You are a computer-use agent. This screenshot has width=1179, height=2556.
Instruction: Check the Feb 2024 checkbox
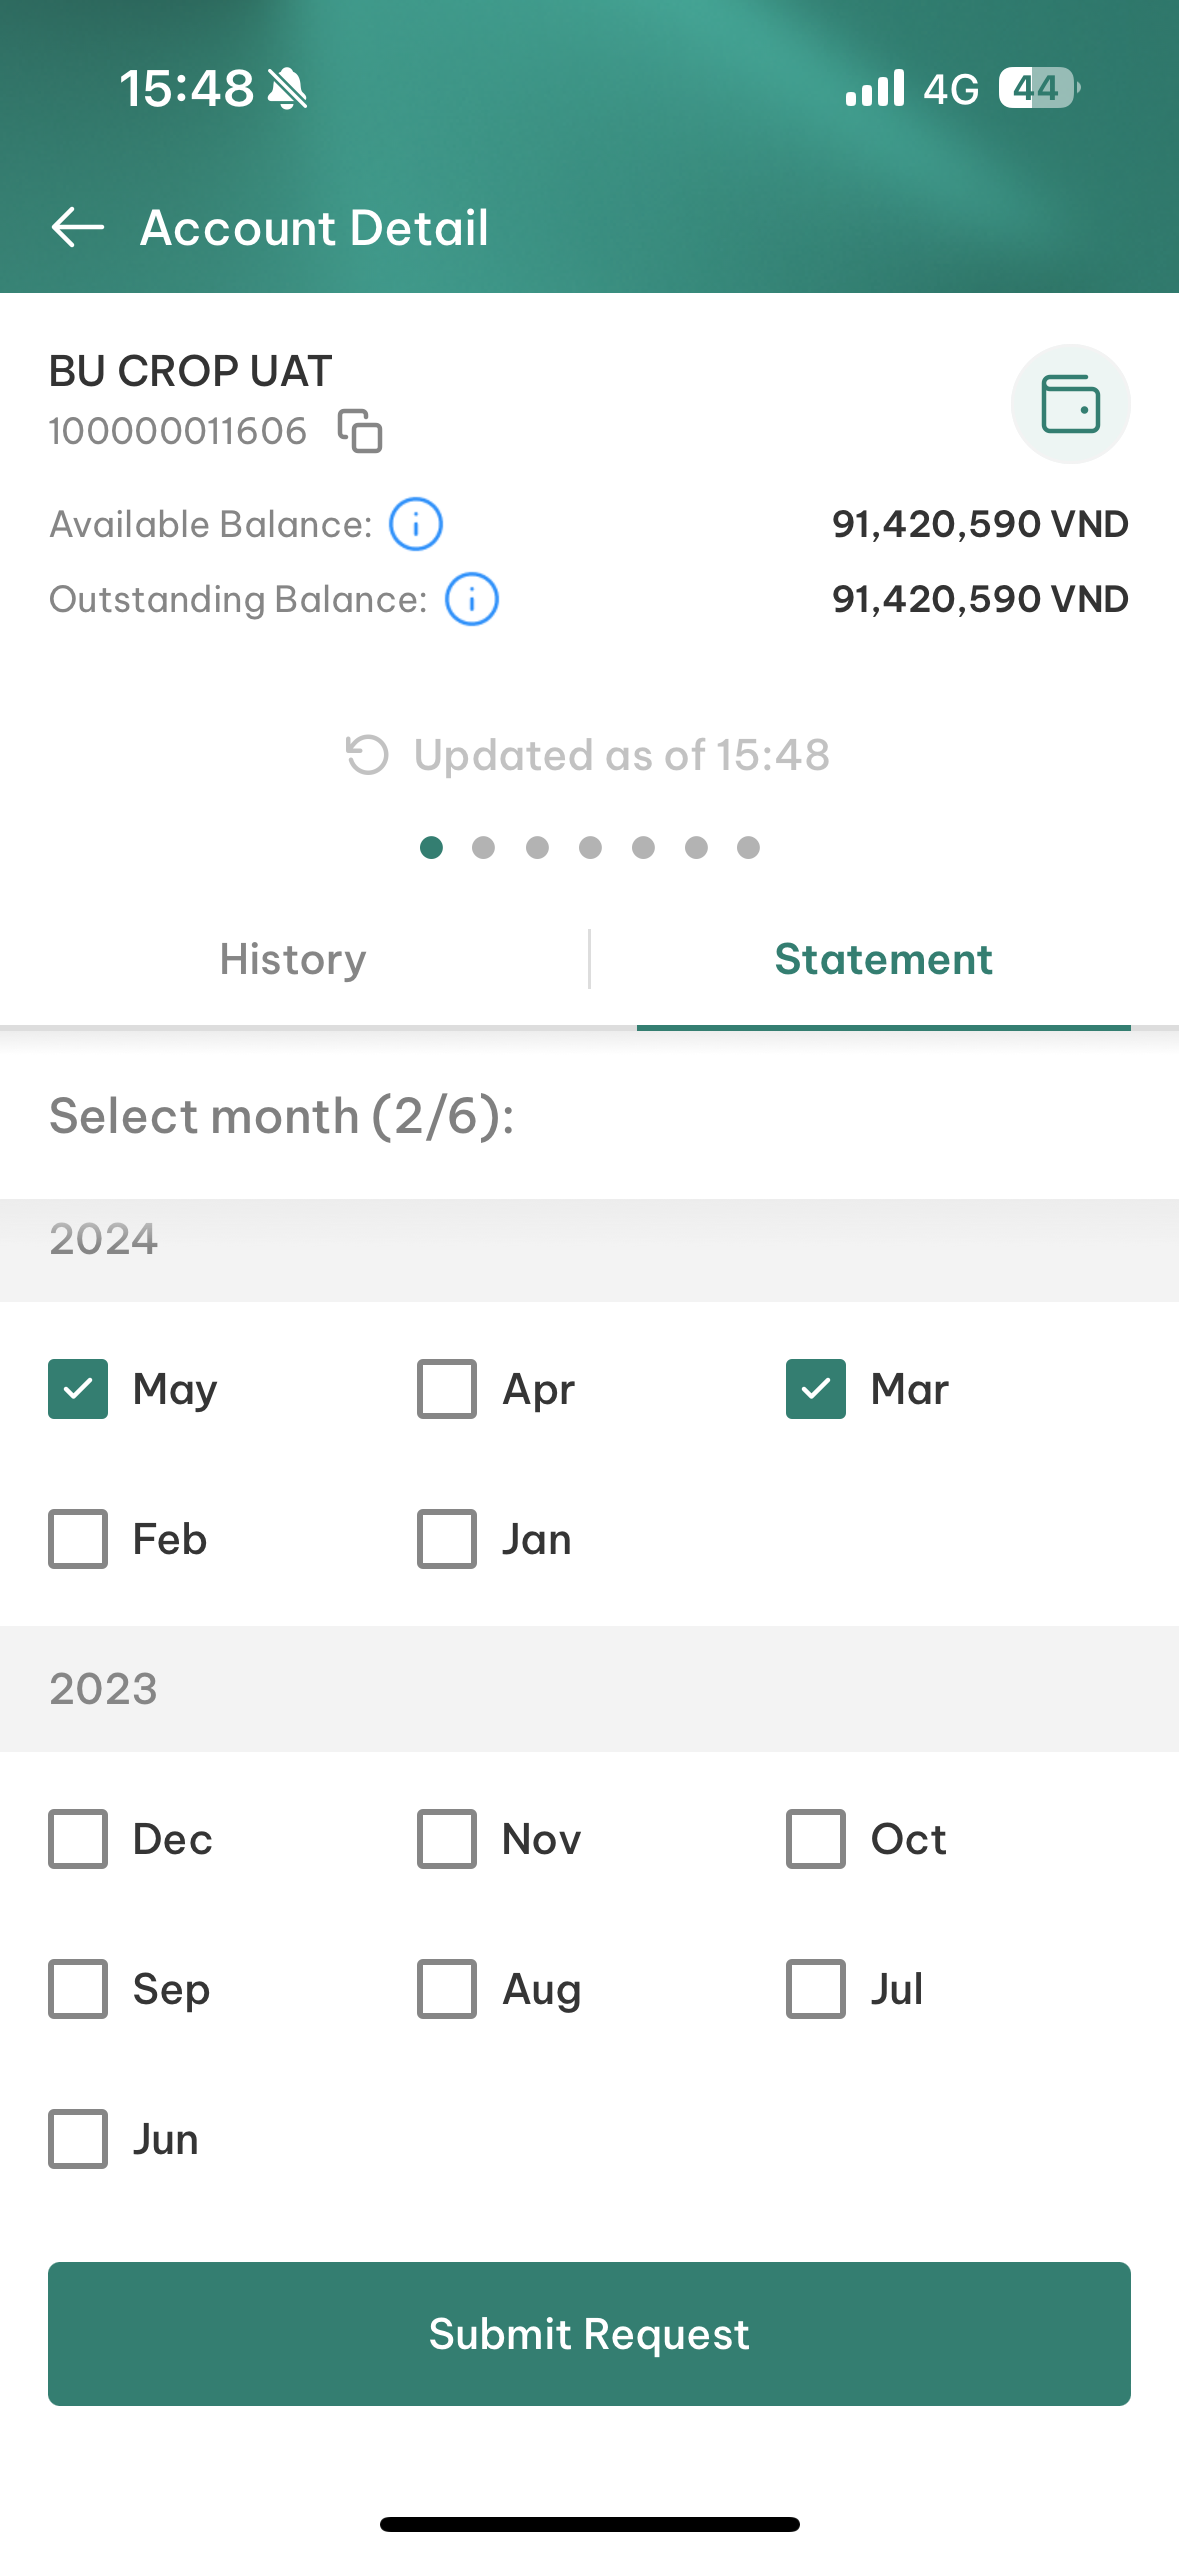[x=78, y=1539]
